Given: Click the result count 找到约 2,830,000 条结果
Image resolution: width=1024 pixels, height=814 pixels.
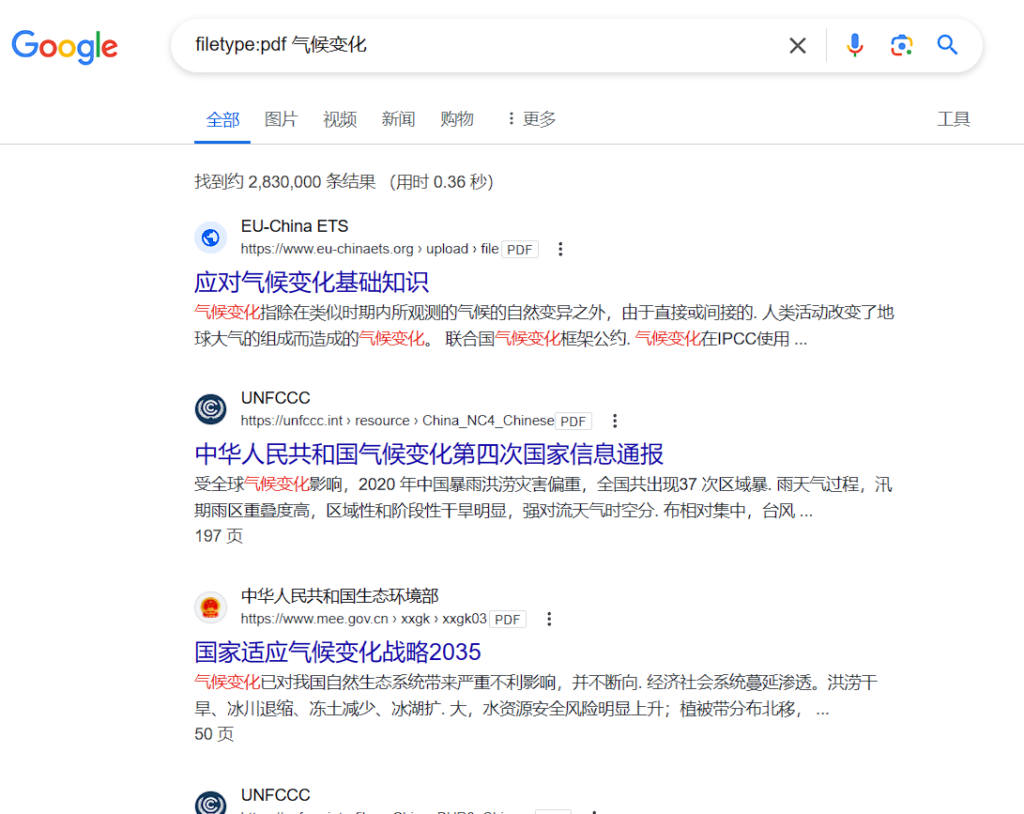Looking at the screenshot, I should (285, 182).
